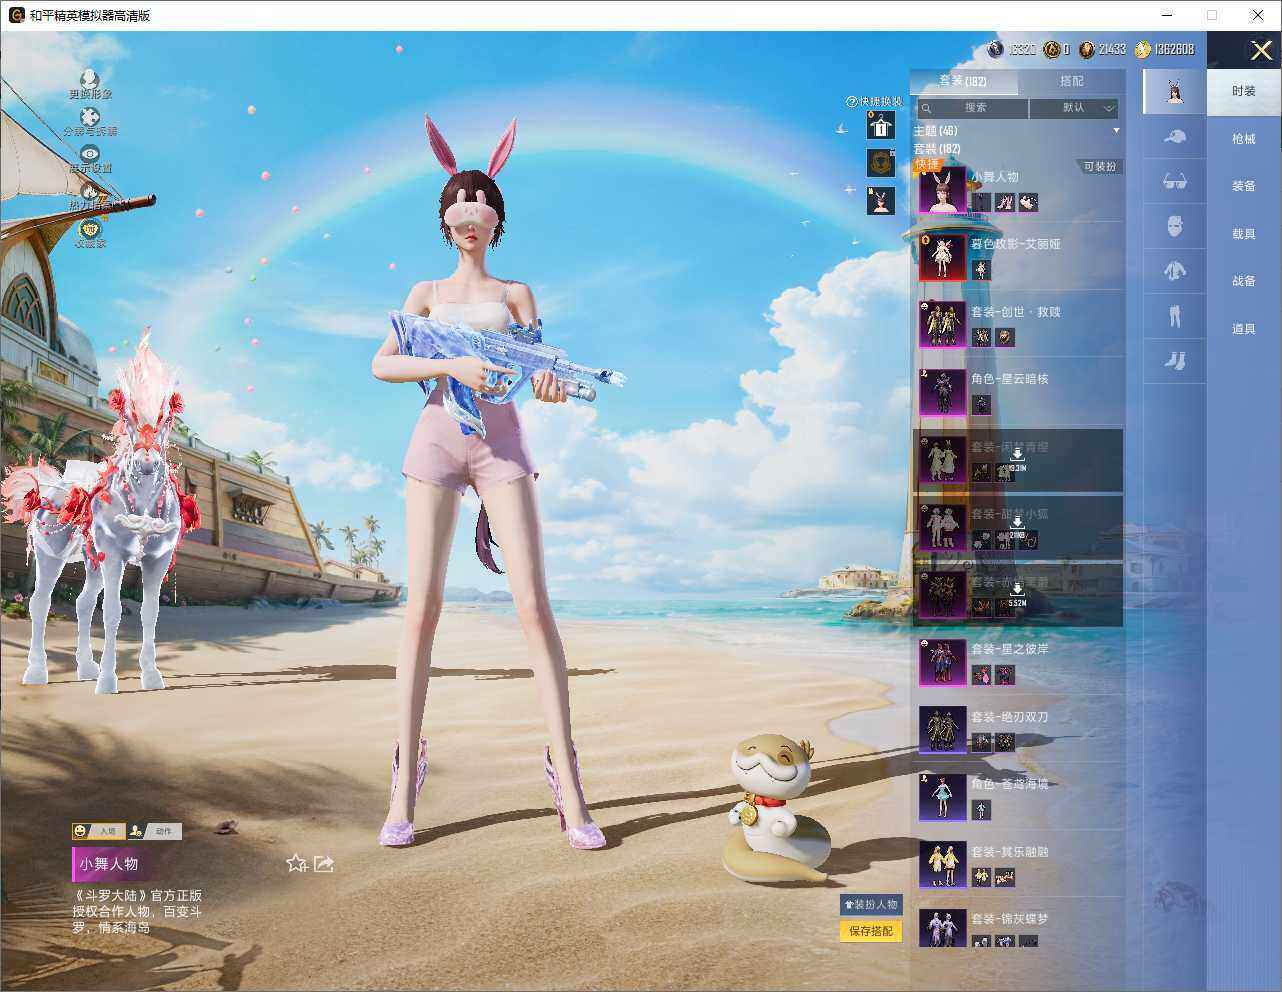Image resolution: width=1282 pixels, height=992 pixels.
Task: Toggle the 展示设置 eye display settings
Action: pyautogui.click(x=90, y=154)
